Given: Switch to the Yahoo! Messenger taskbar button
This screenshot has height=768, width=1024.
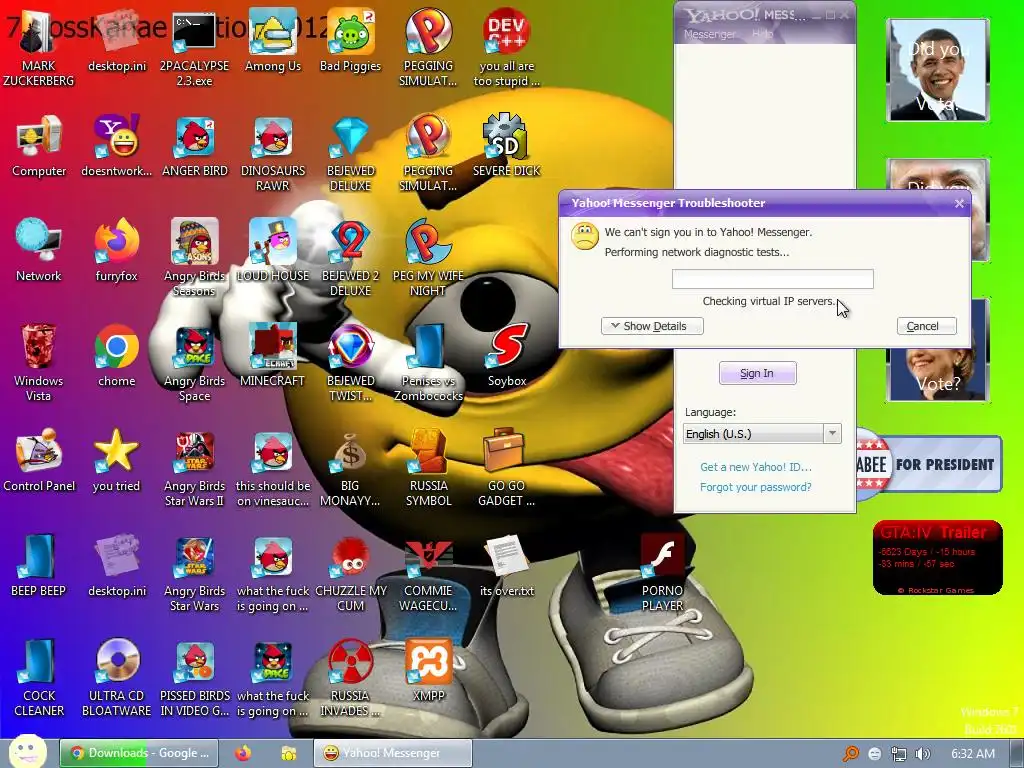Looking at the screenshot, I should 392,753.
